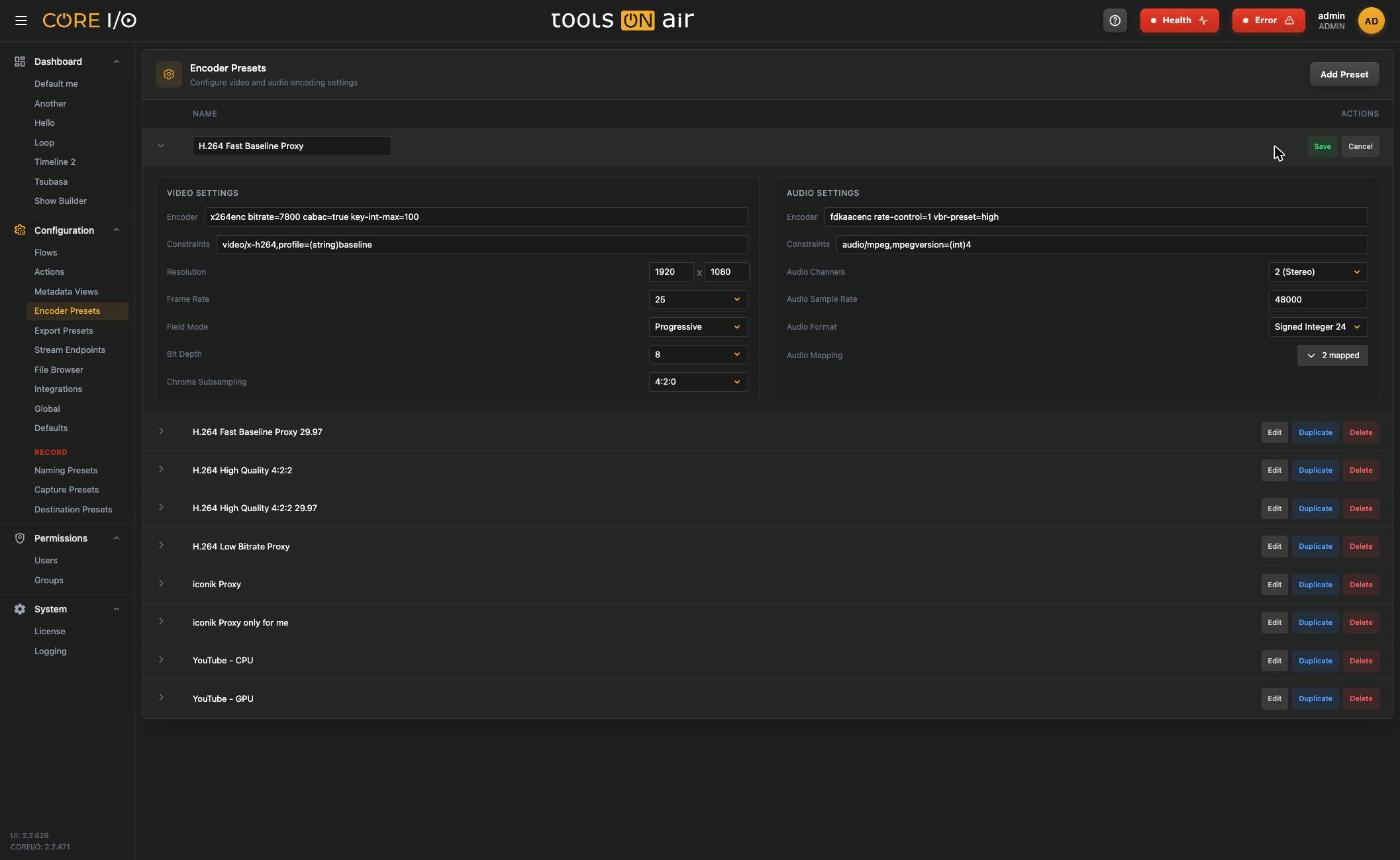Collapse the Dashboard sidebar section
This screenshot has height=860, width=1400.
click(116, 62)
